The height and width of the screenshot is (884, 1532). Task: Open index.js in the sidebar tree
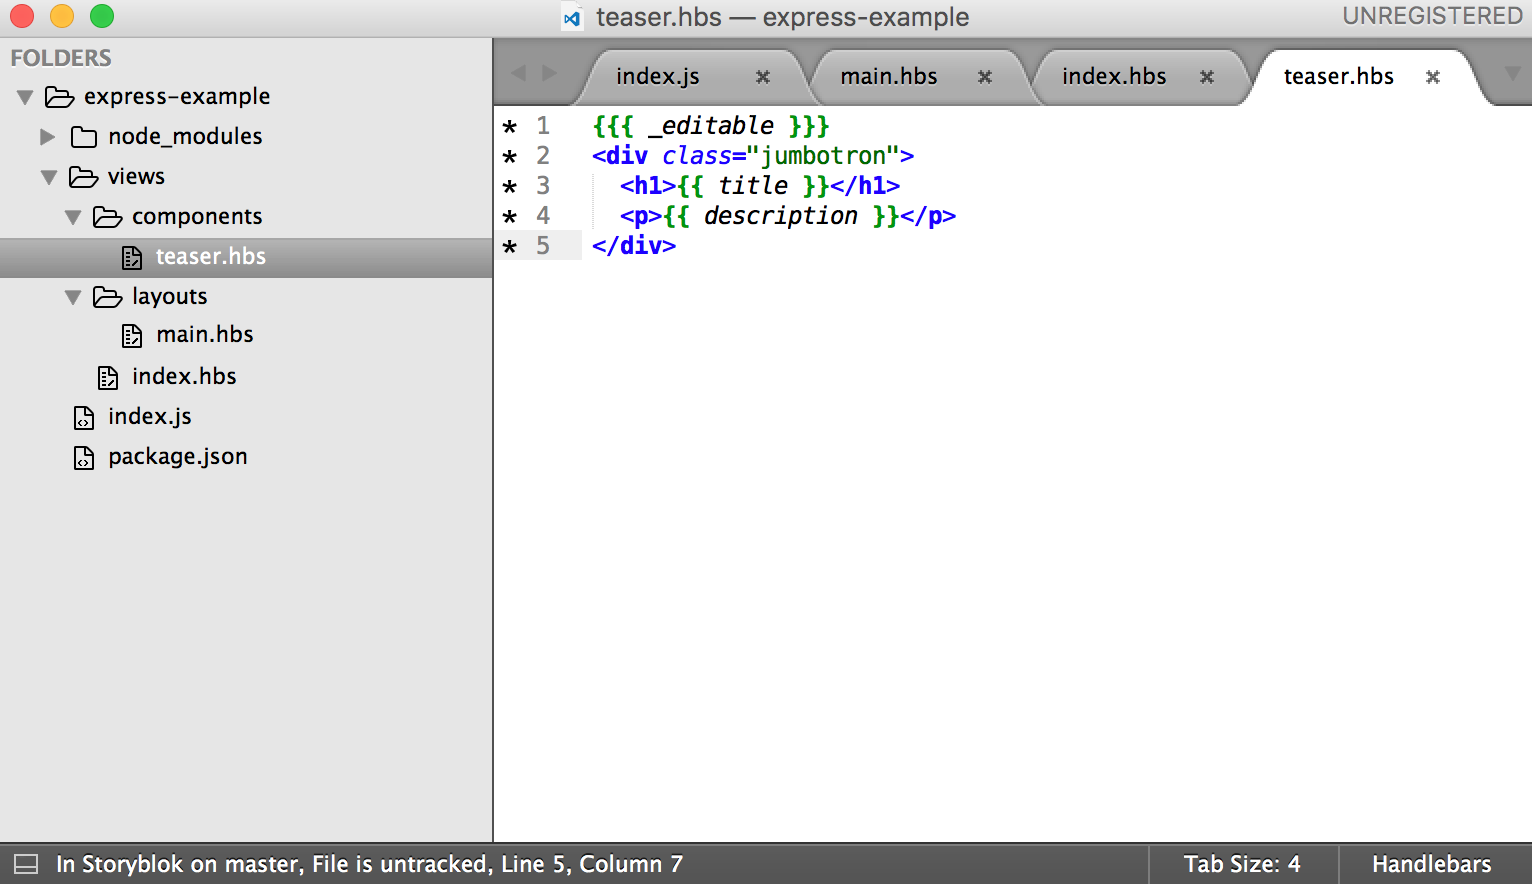tap(150, 417)
